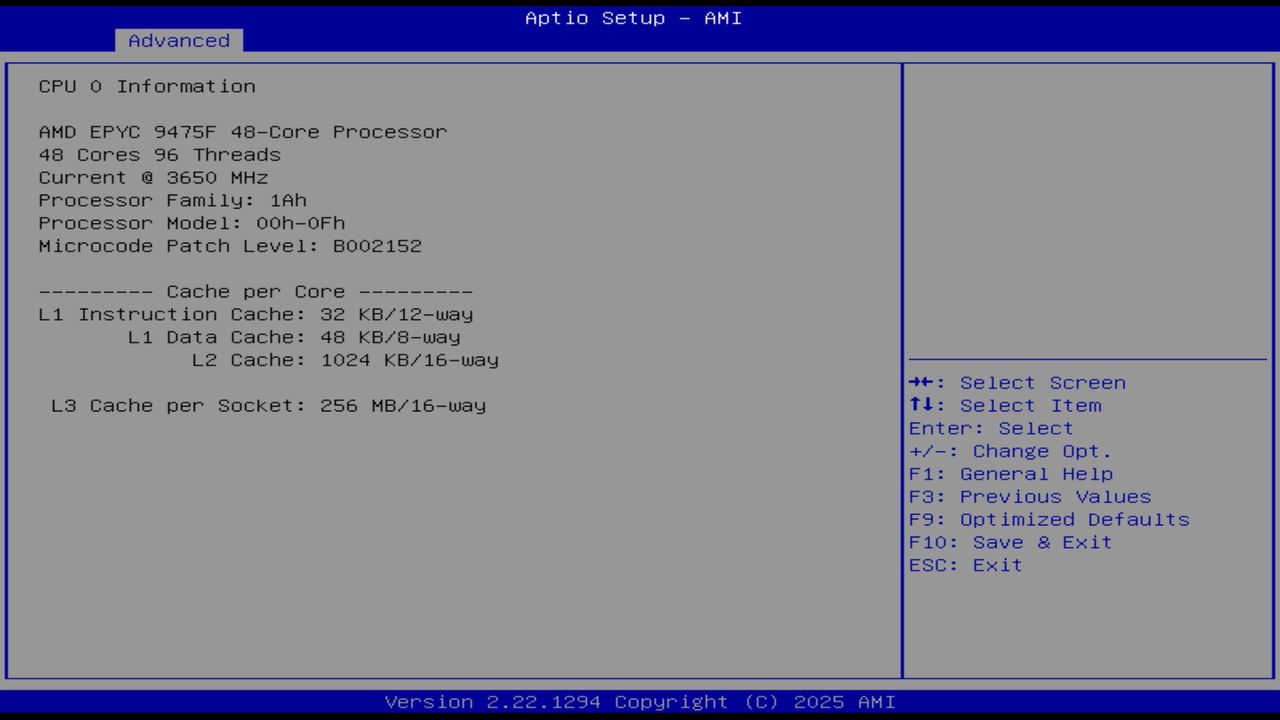
Task: Click the F1 General Help option
Action: click(1010, 473)
